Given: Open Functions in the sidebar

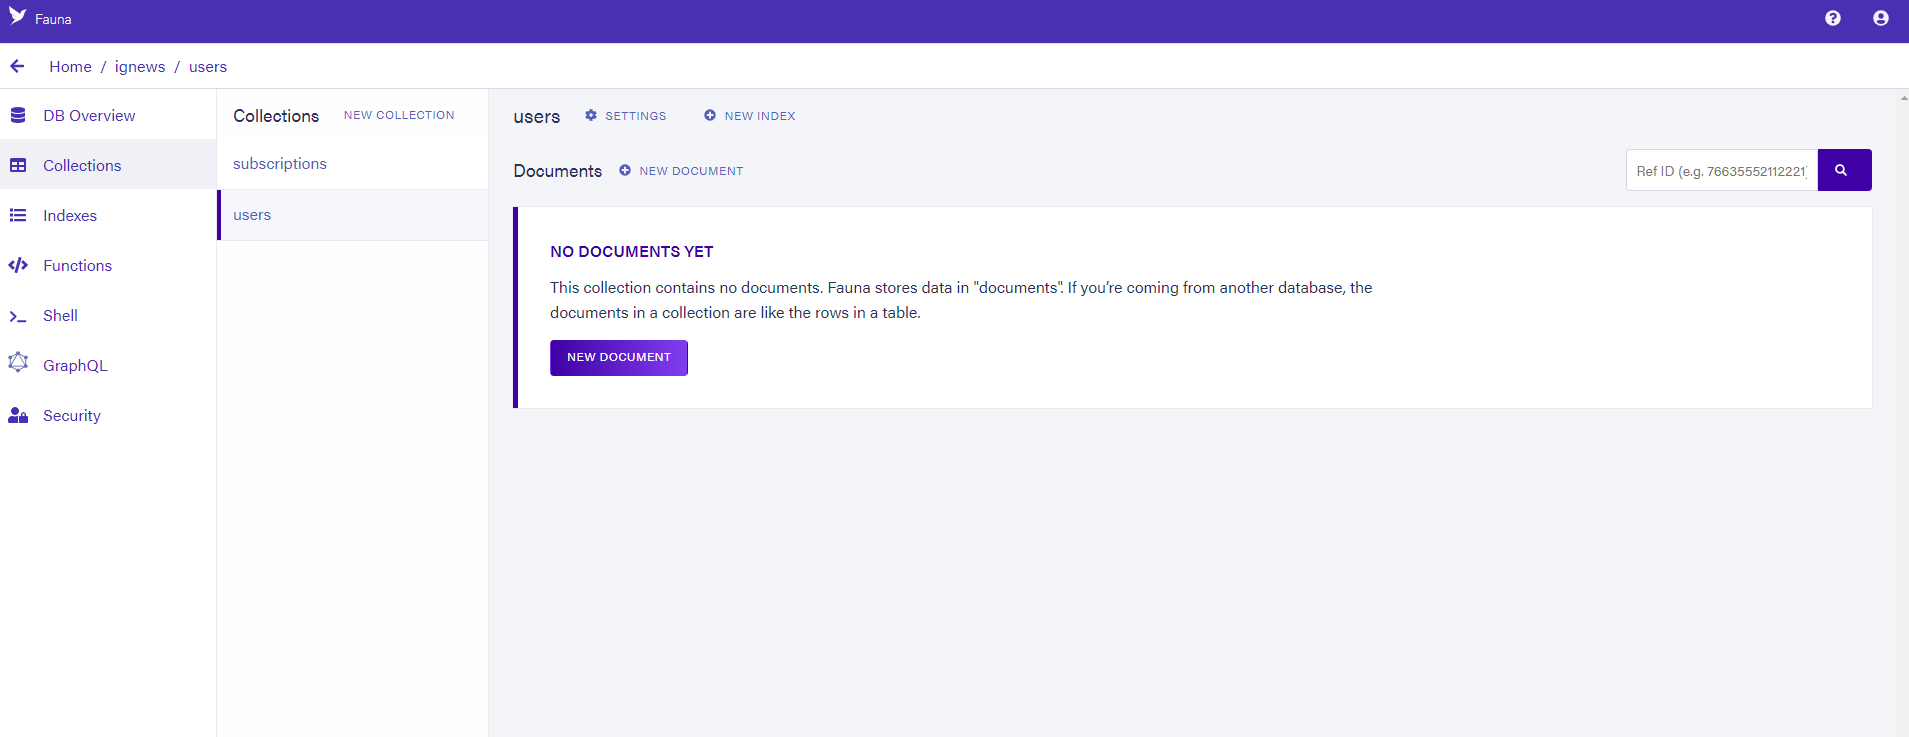Looking at the screenshot, I should coord(108,265).
